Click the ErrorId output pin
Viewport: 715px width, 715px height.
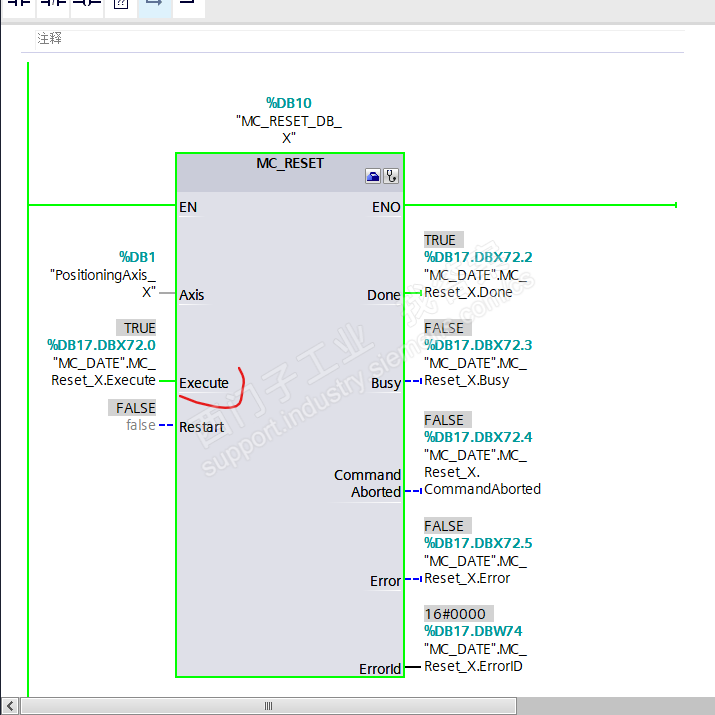tap(380, 669)
